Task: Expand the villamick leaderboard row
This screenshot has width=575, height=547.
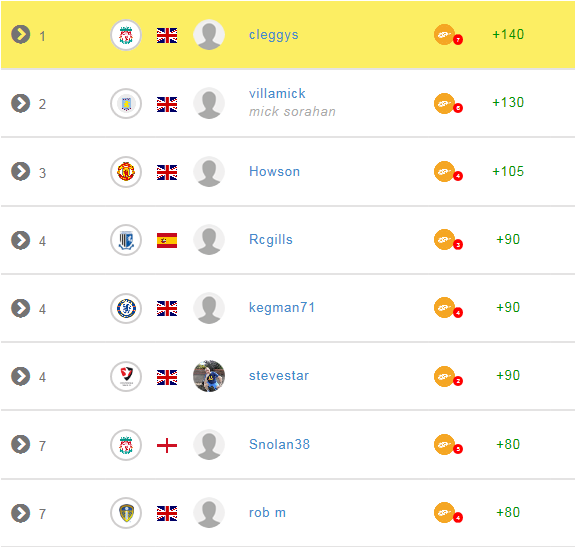Action: 21,103
